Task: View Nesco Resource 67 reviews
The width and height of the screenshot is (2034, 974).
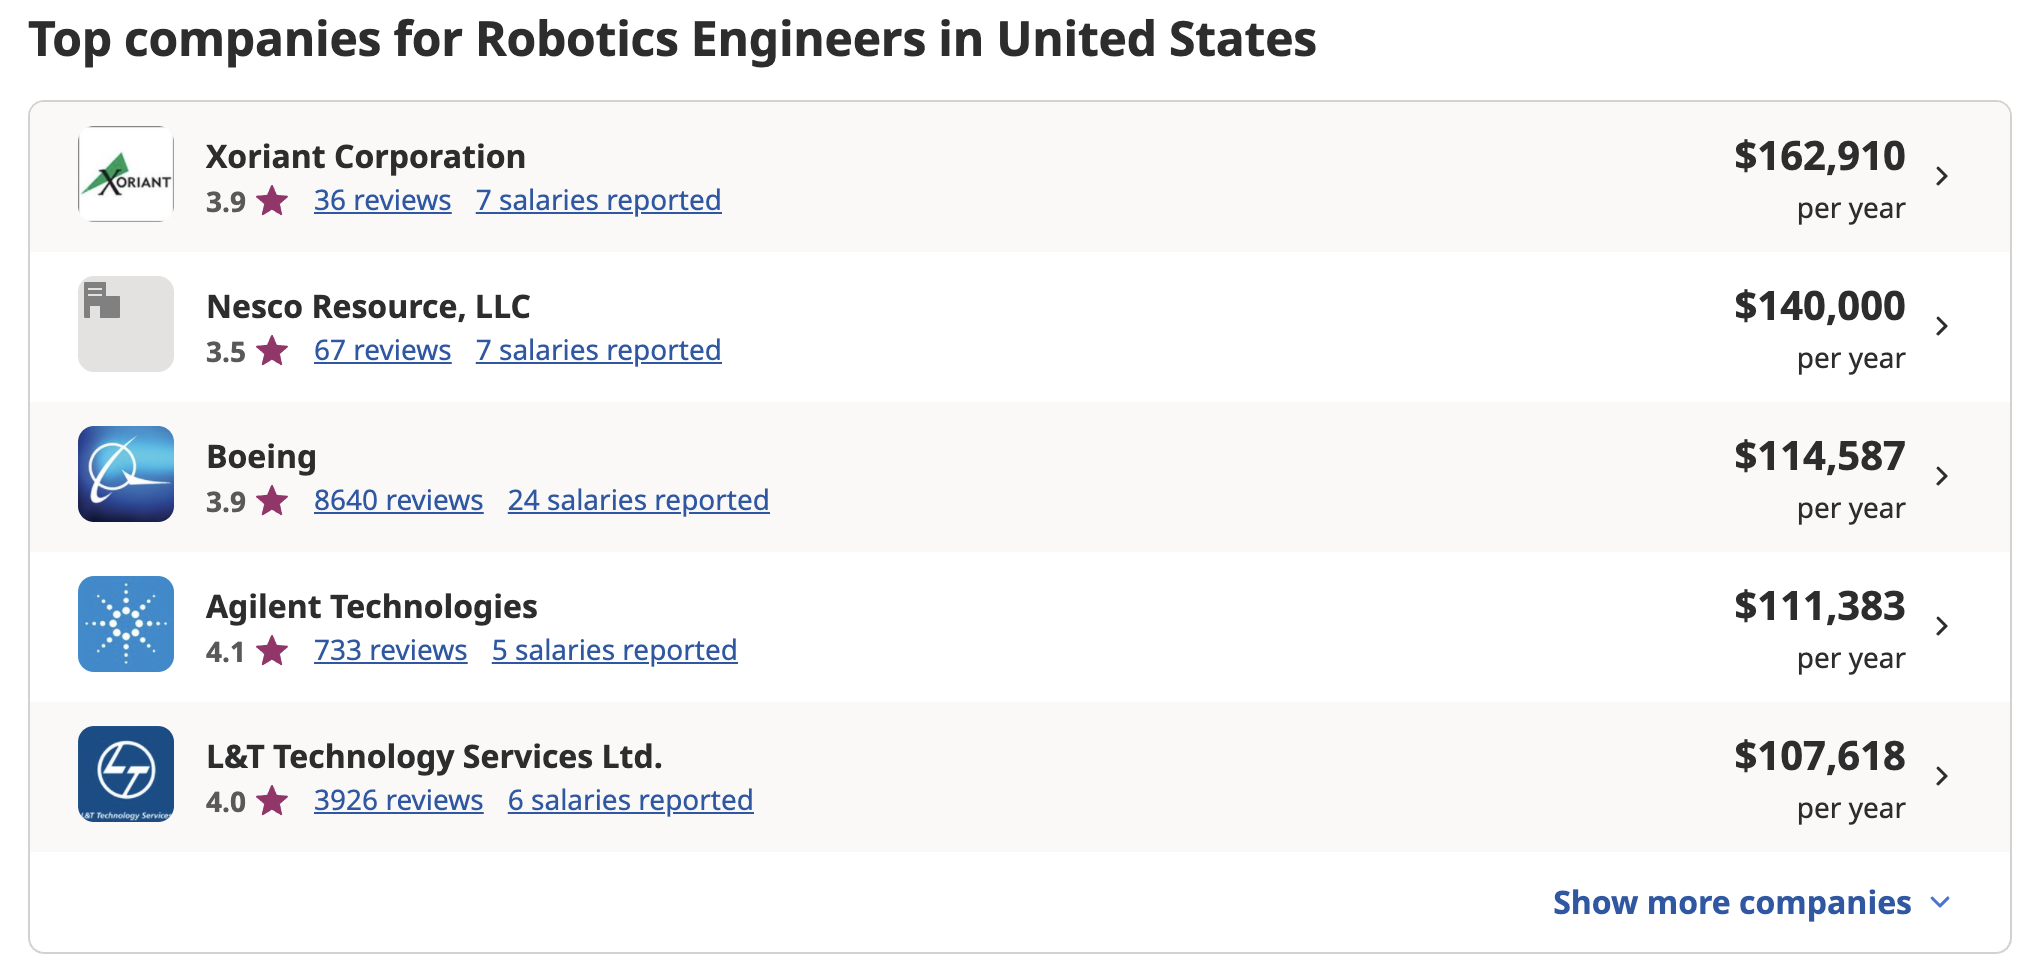Action: [x=382, y=350]
